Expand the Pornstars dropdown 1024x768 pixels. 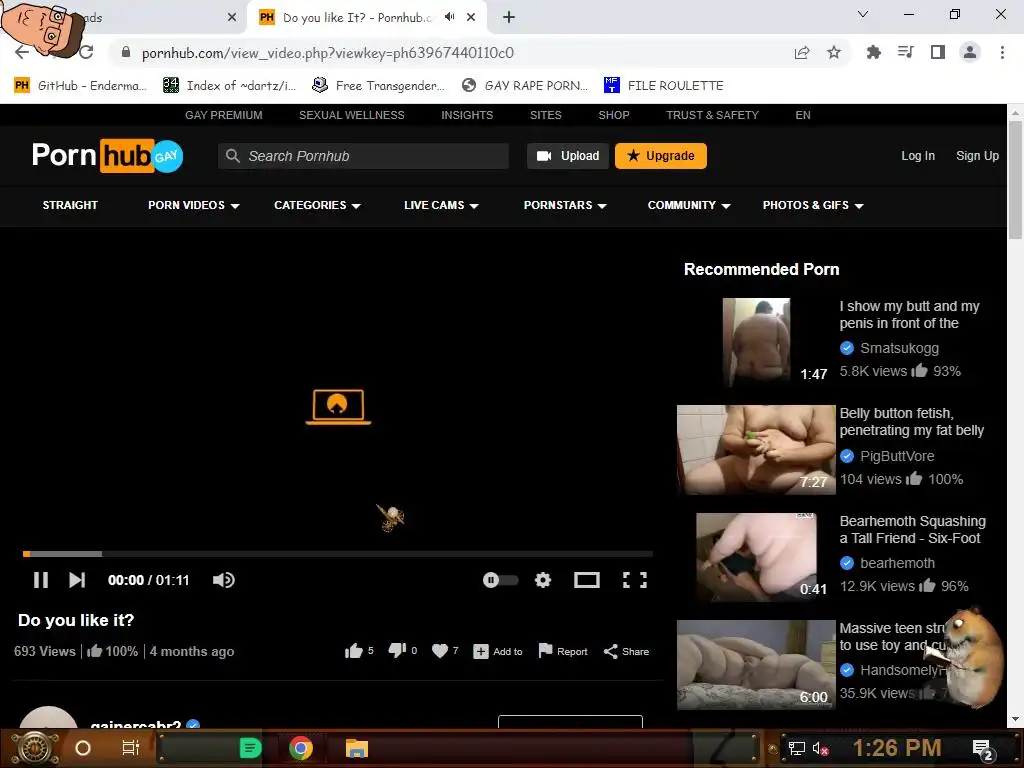(565, 205)
